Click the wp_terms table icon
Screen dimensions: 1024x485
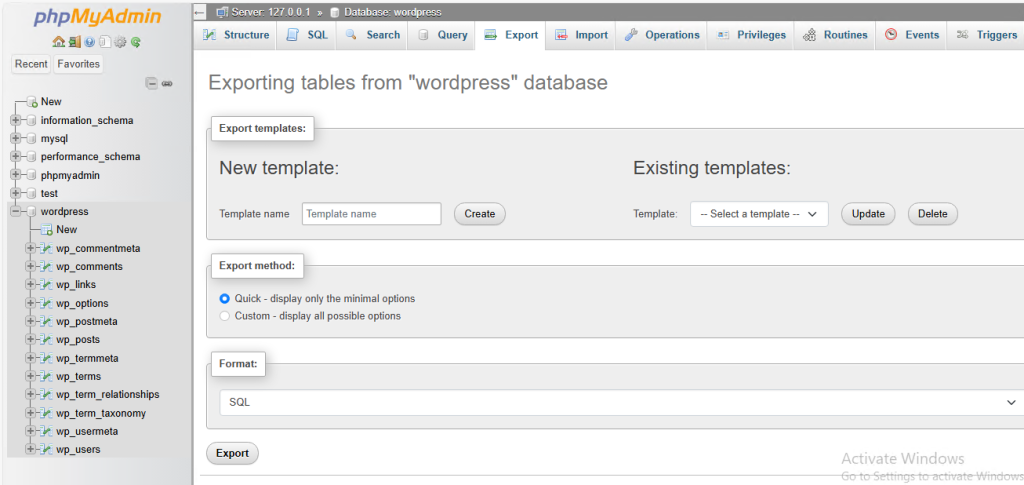point(46,377)
